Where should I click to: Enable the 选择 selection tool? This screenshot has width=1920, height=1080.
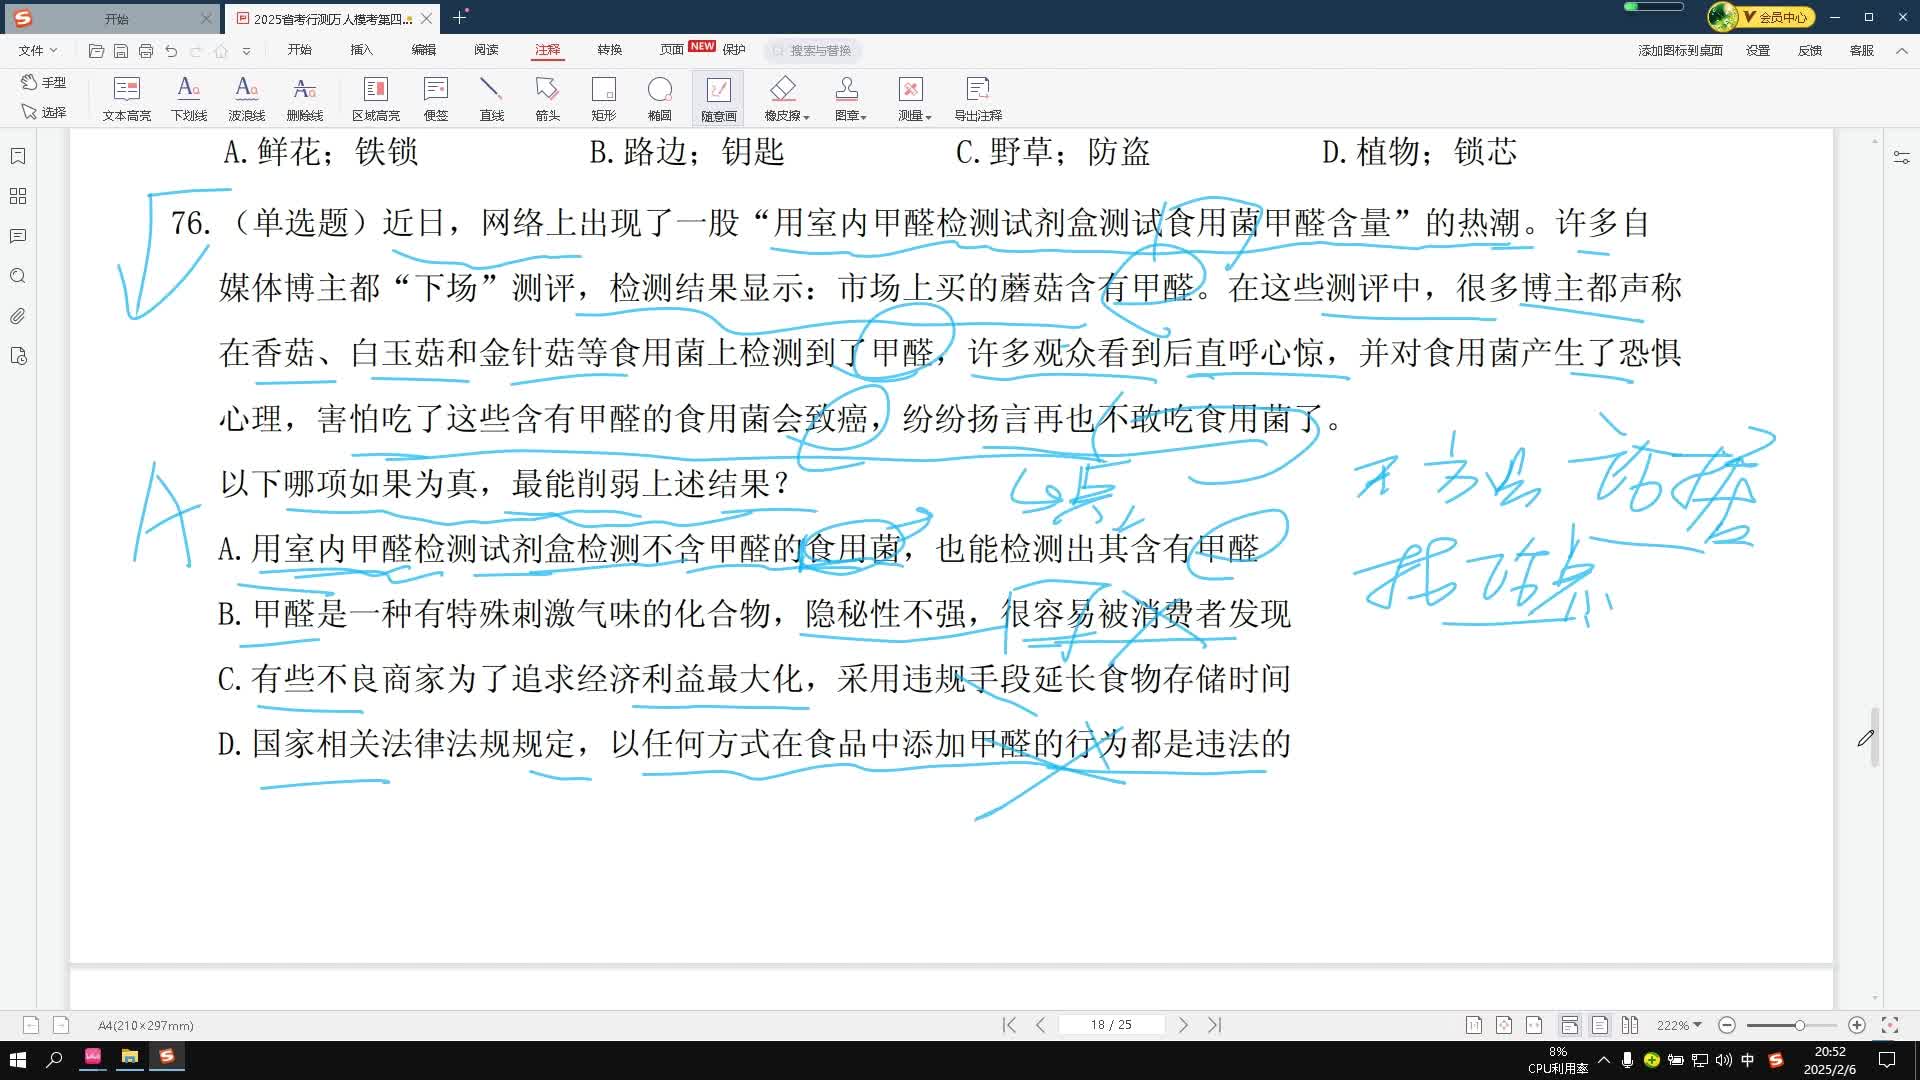[x=47, y=112]
